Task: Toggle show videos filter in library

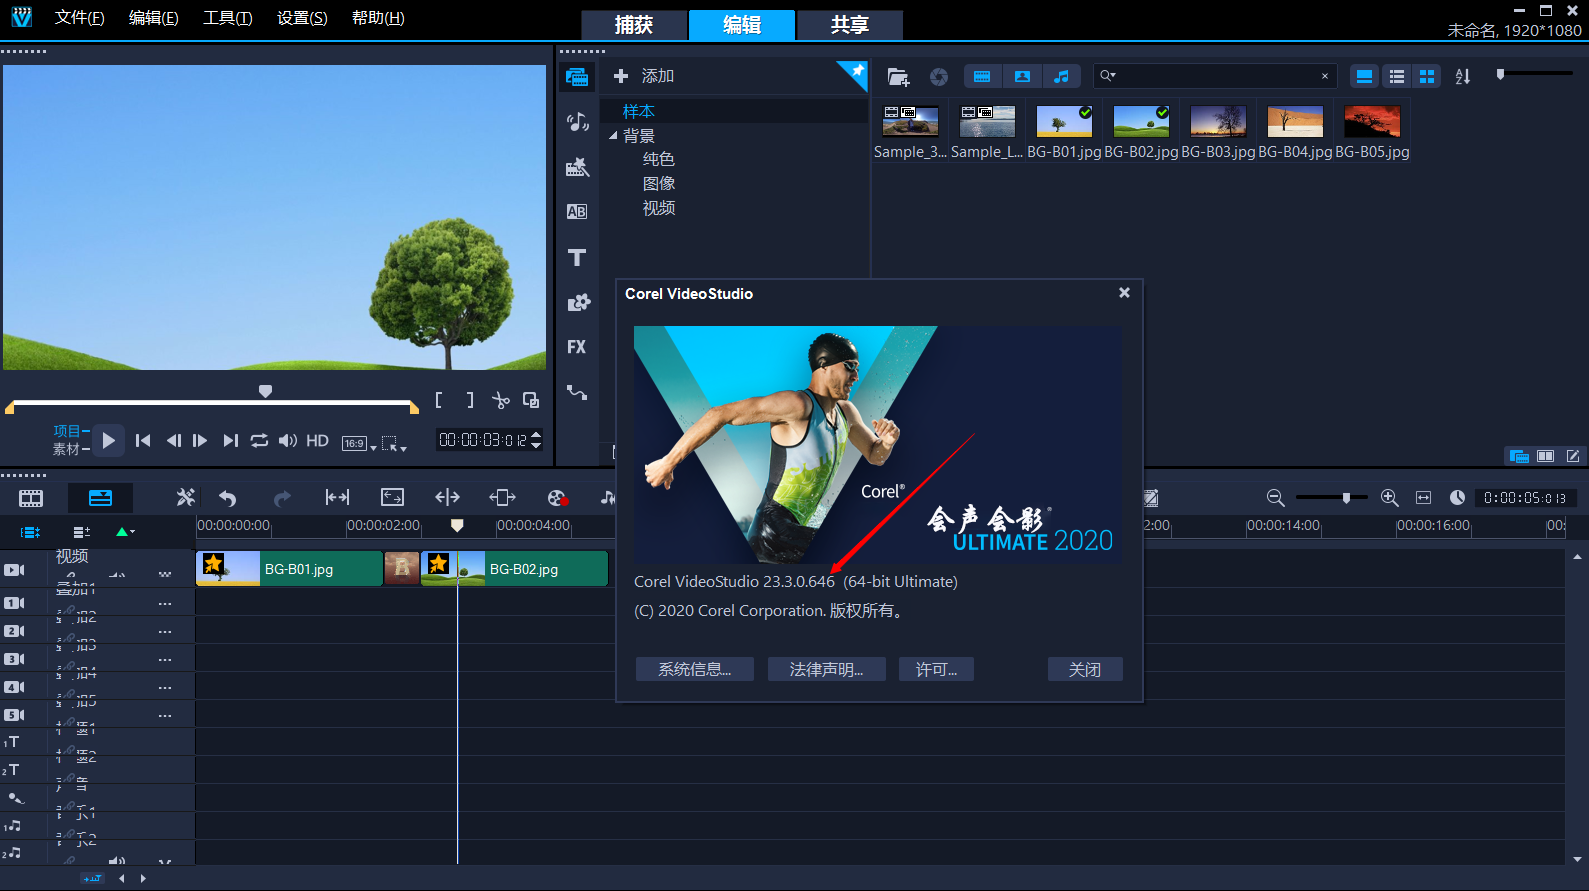Action: tap(982, 76)
